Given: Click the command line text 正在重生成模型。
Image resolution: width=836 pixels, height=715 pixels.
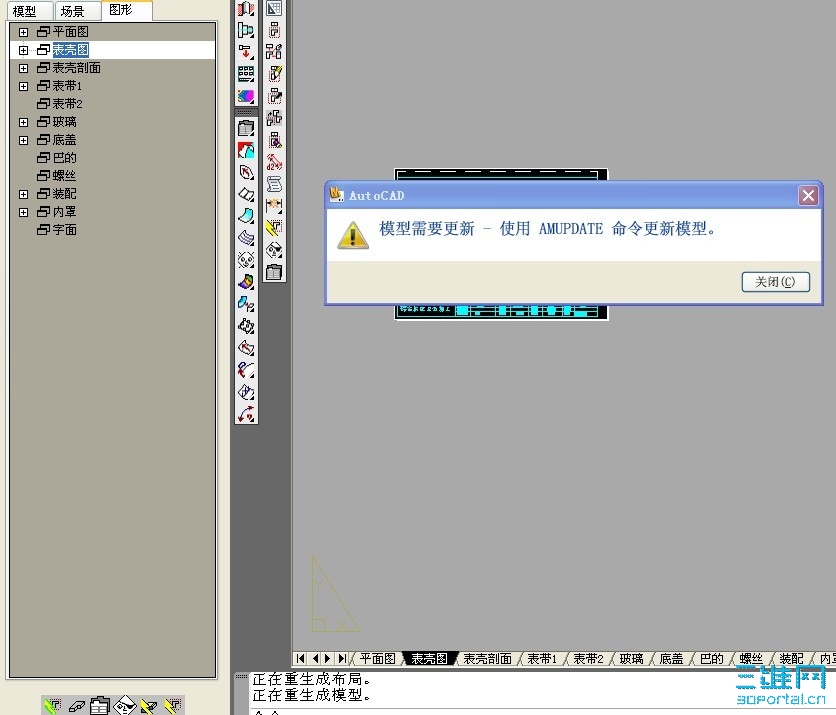Looking at the screenshot, I should point(311,695).
